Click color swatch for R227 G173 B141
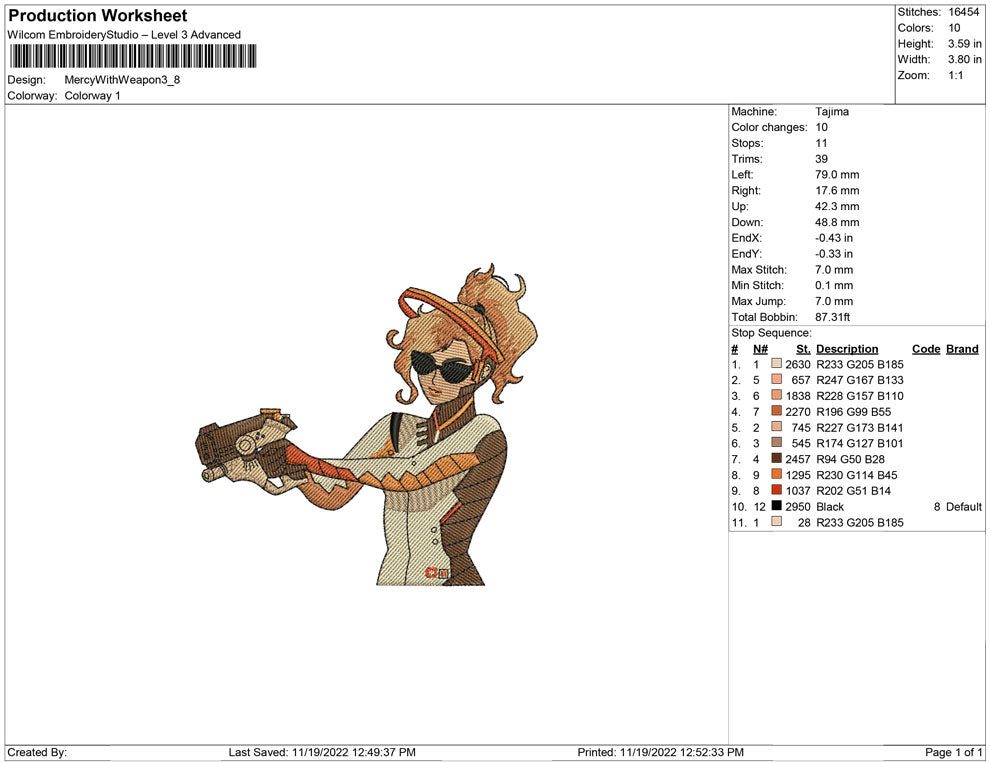990x762 pixels. point(777,427)
